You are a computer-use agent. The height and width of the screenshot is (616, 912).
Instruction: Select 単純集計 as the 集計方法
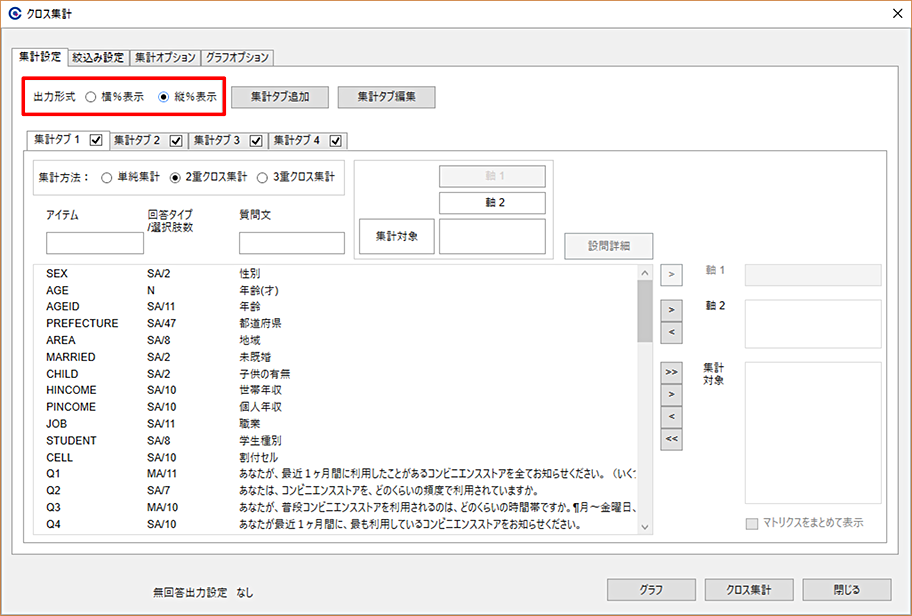(106, 177)
